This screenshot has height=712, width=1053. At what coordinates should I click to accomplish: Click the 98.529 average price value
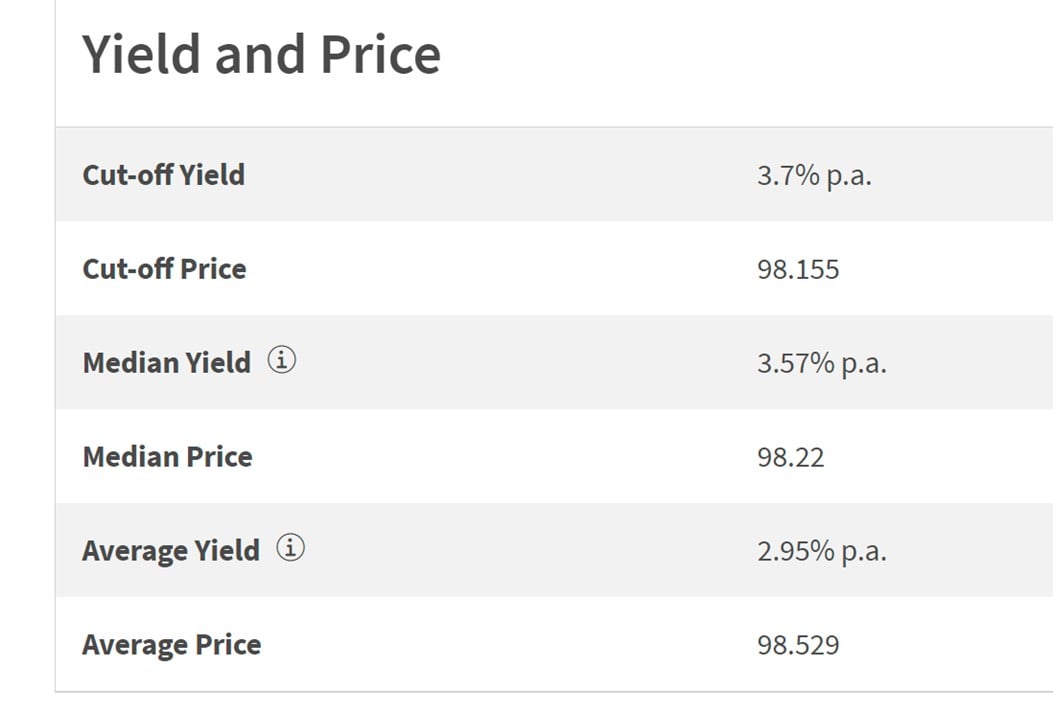click(798, 646)
